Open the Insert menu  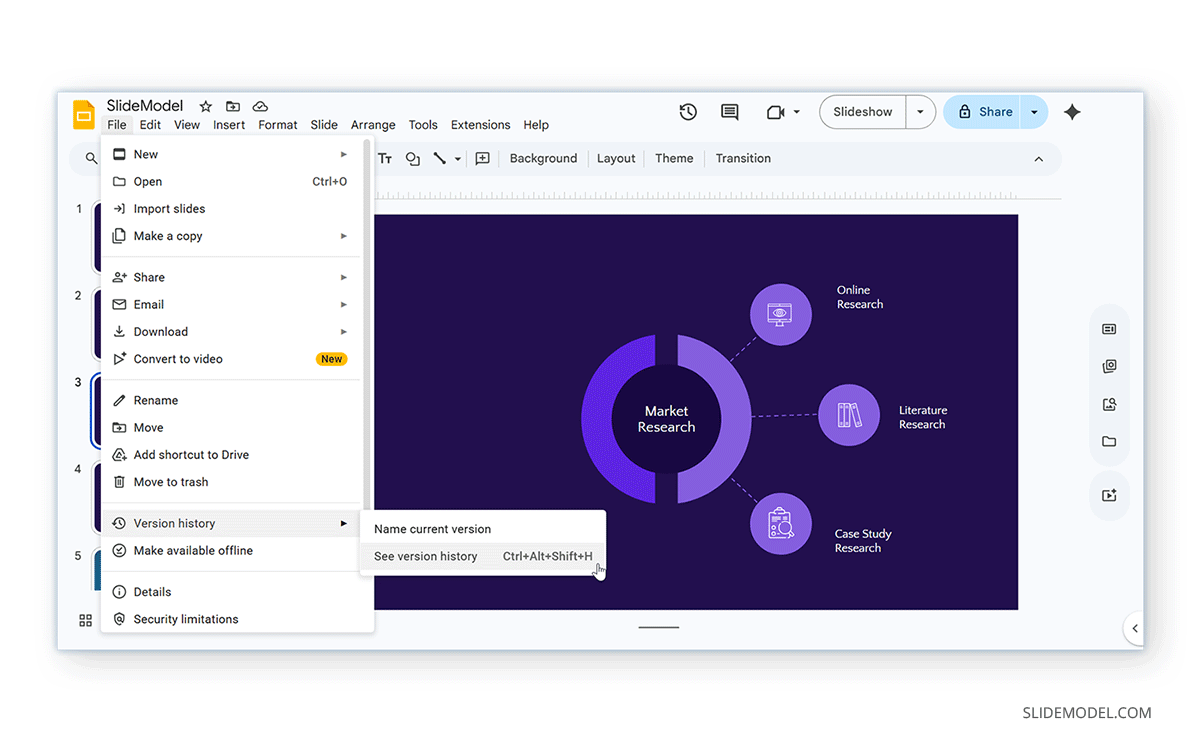point(229,125)
